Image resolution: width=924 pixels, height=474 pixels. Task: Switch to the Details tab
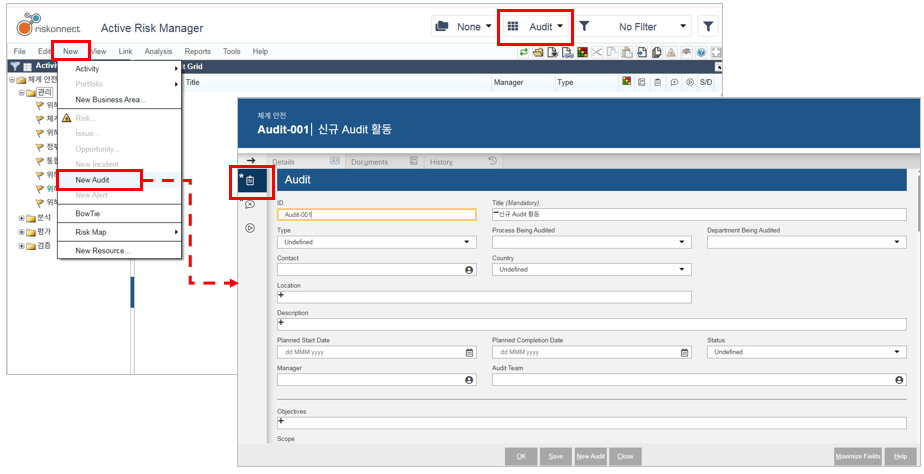[x=306, y=162]
